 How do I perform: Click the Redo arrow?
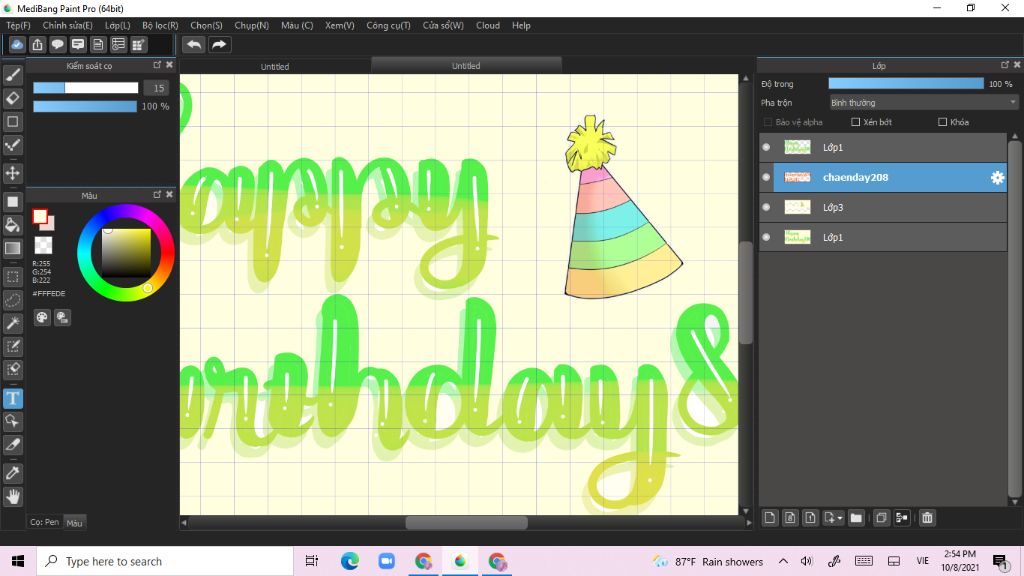(x=219, y=44)
